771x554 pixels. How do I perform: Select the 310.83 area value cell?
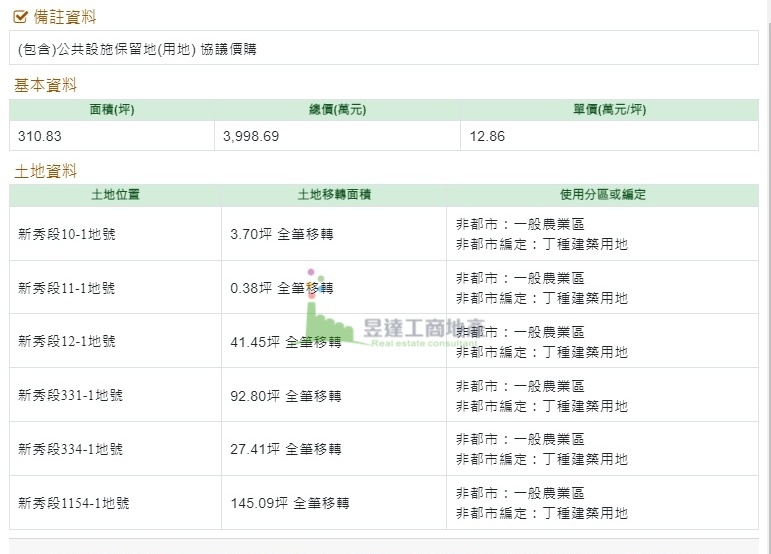click(x=112, y=136)
